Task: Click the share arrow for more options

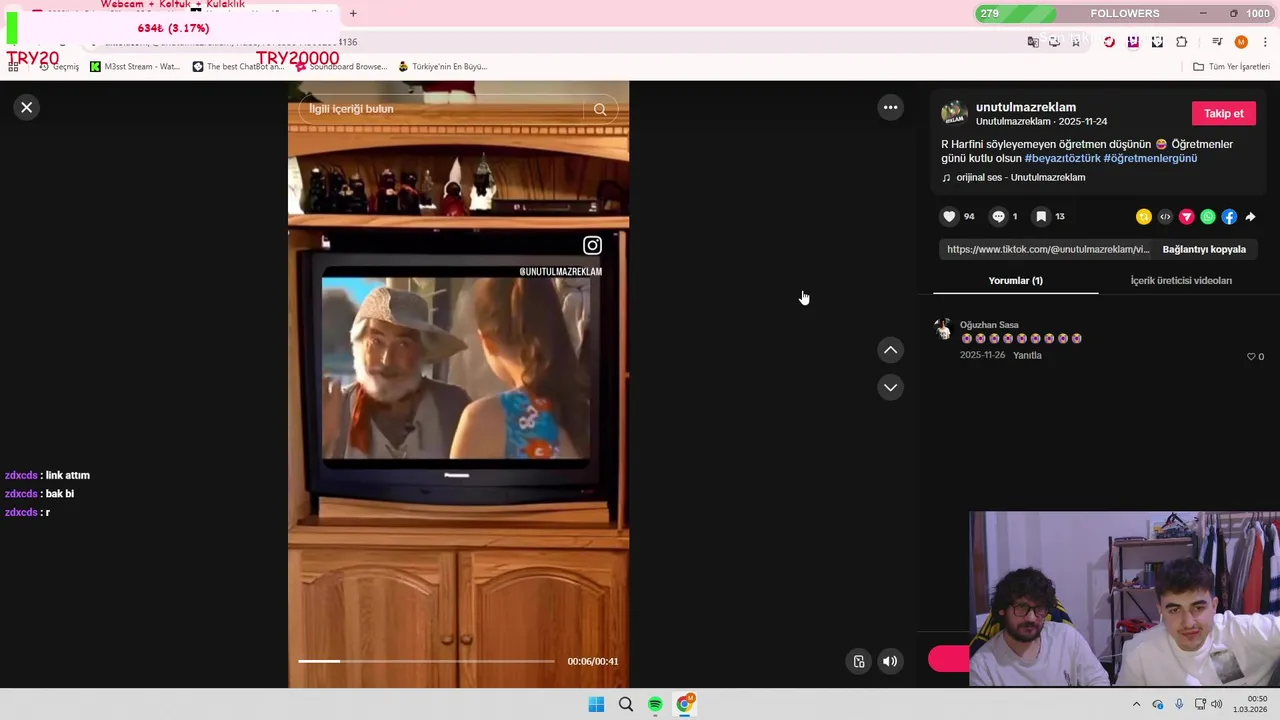Action: click(x=1250, y=217)
